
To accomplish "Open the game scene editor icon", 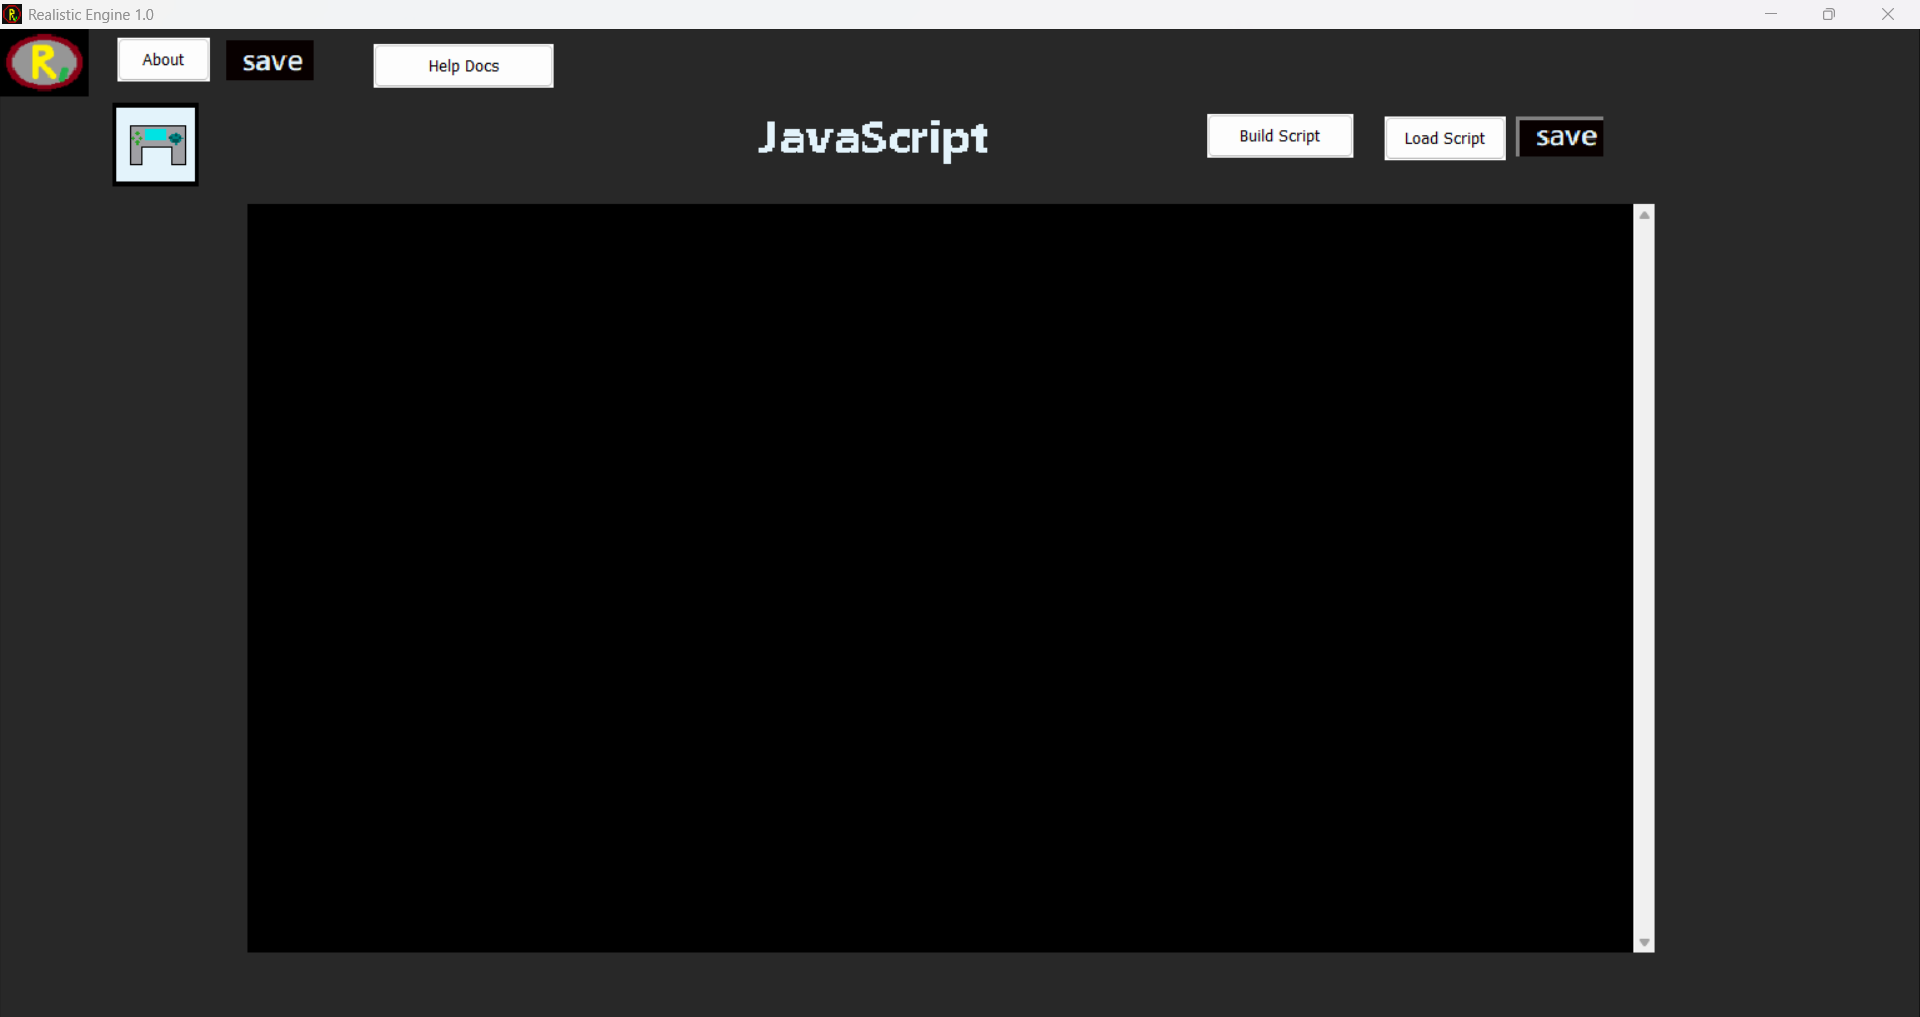I will pyautogui.click(x=156, y=145).
